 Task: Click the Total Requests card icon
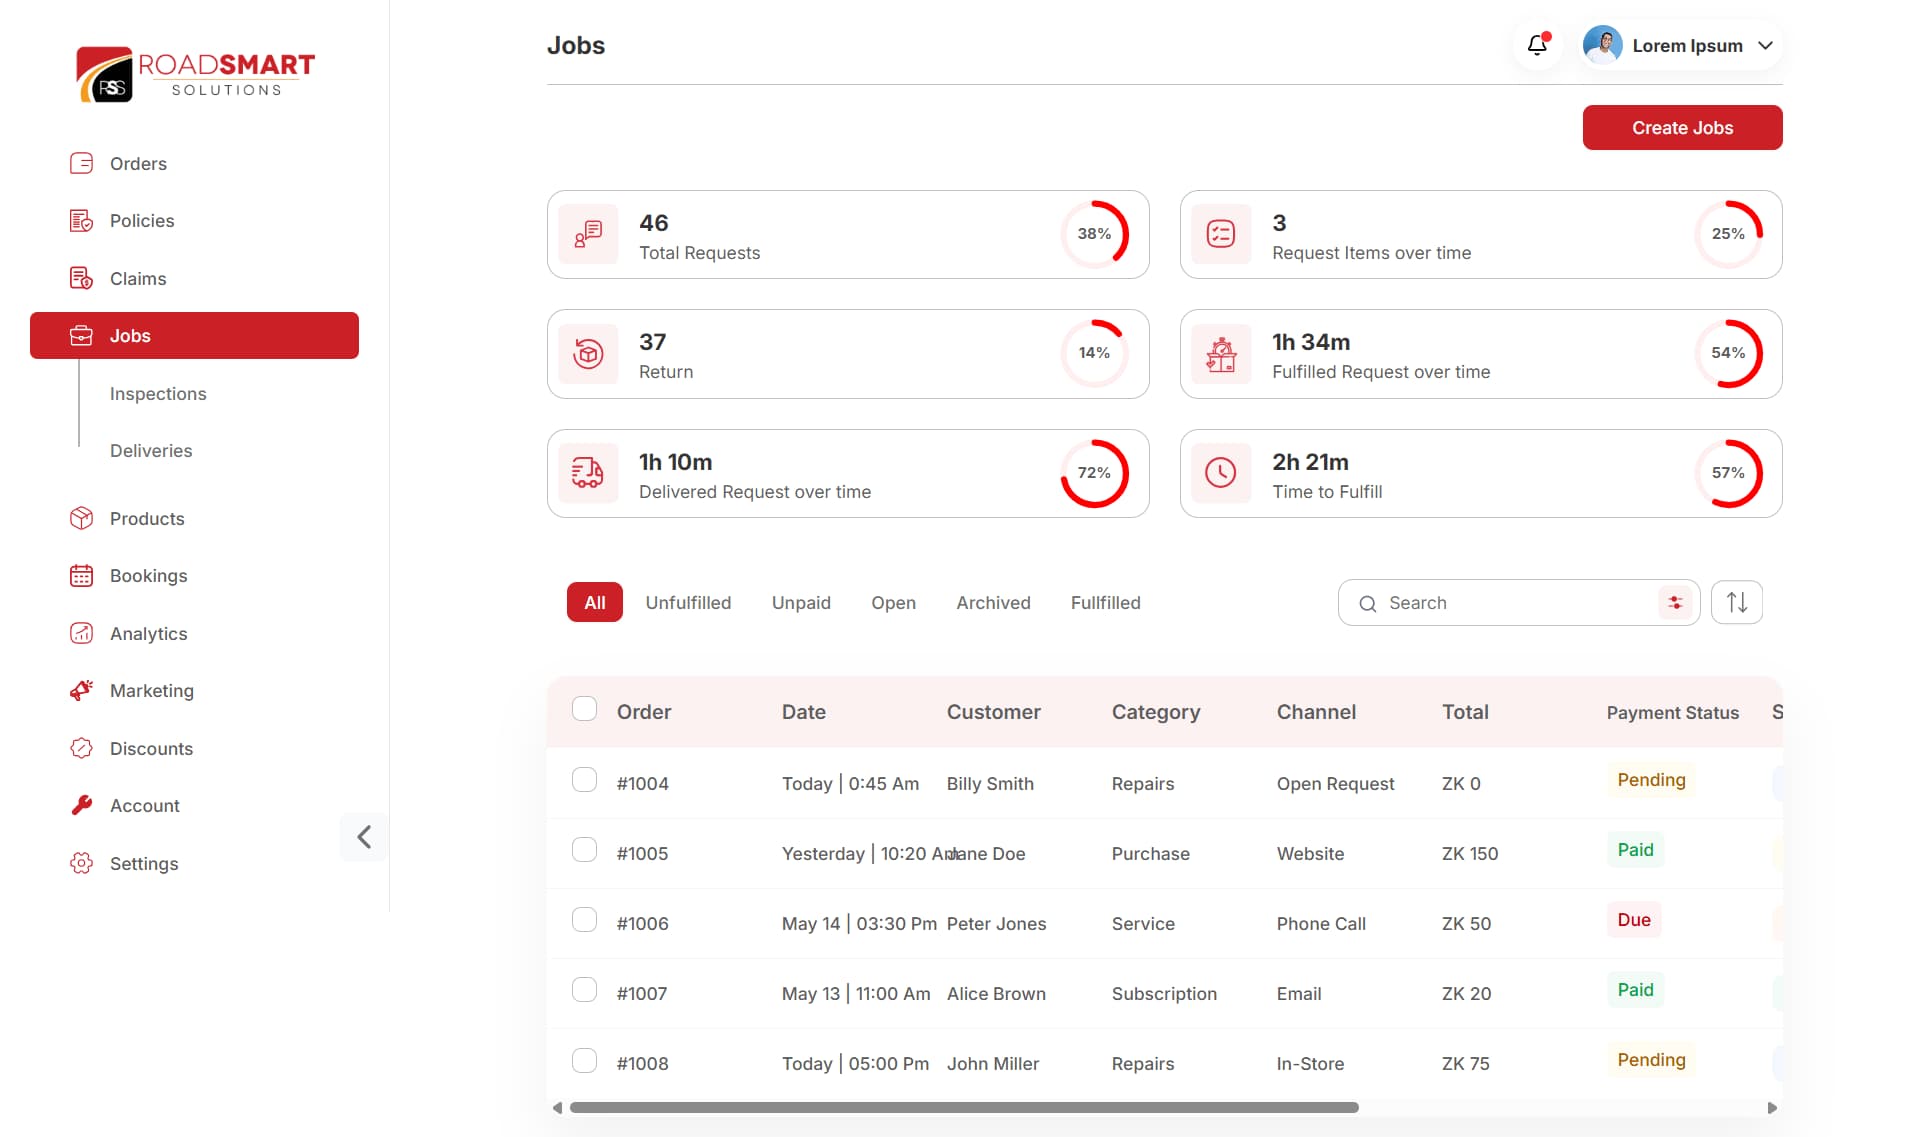(x=588, y=234)
